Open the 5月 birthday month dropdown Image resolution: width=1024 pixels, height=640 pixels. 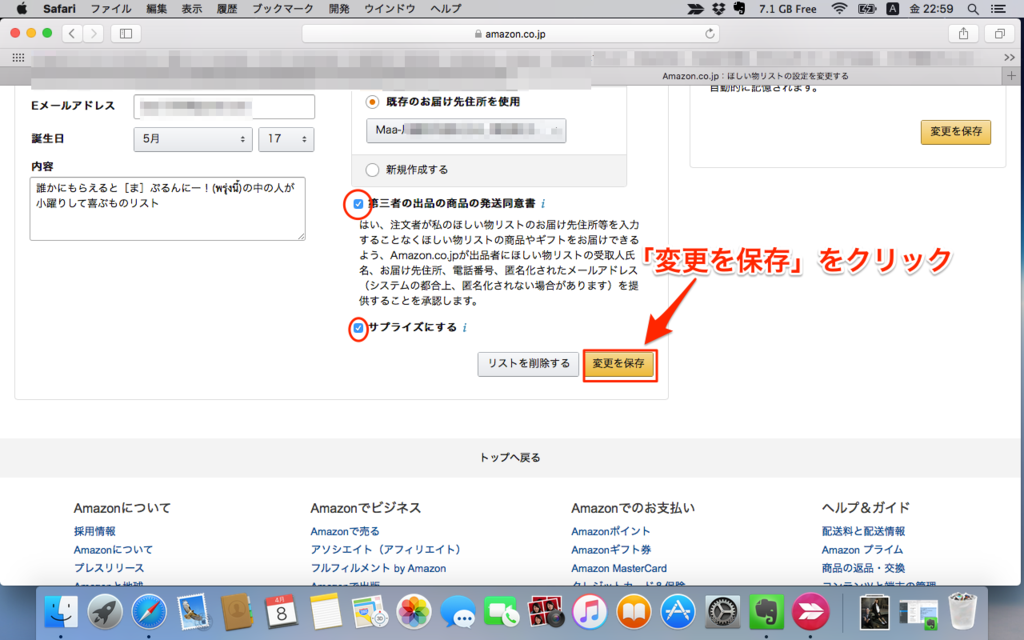point(193,139)
